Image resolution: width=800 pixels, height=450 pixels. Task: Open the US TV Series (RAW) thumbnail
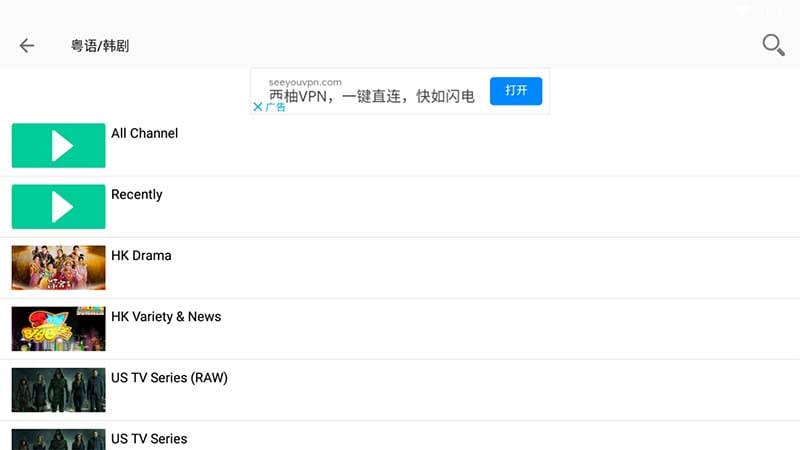[x=59, y=390]
